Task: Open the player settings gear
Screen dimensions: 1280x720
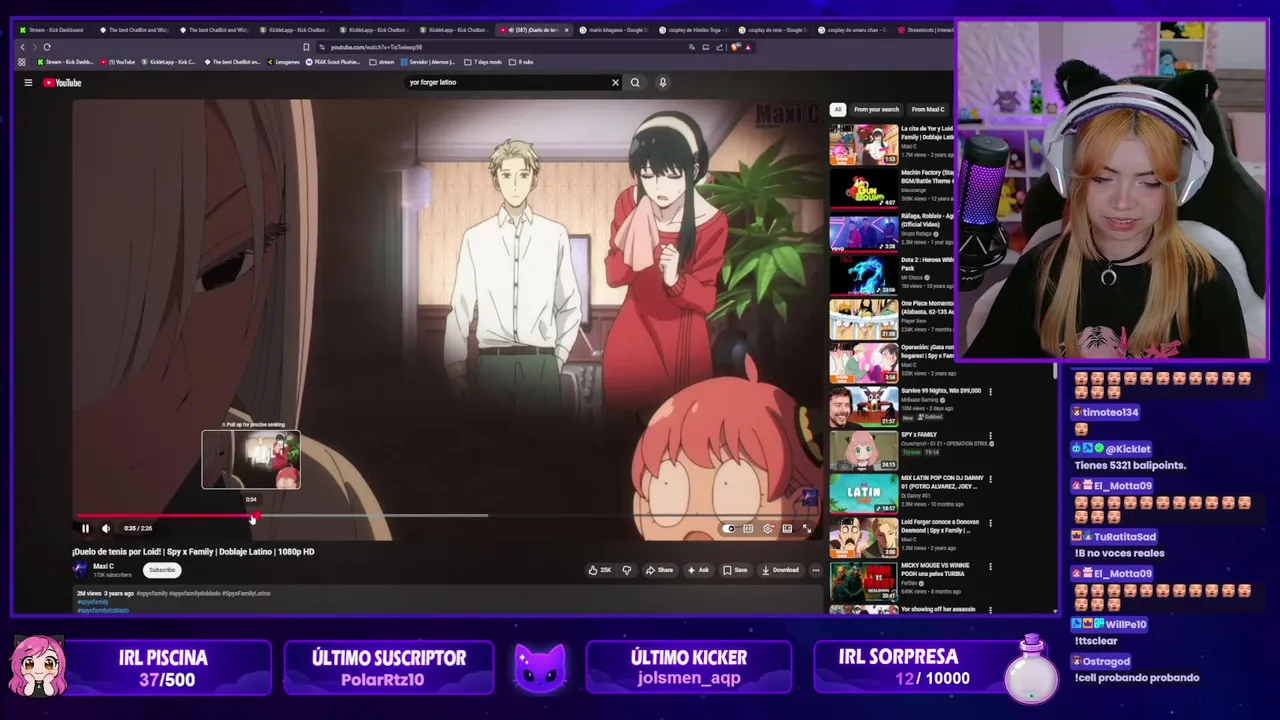Action: [x=768, y=528]
